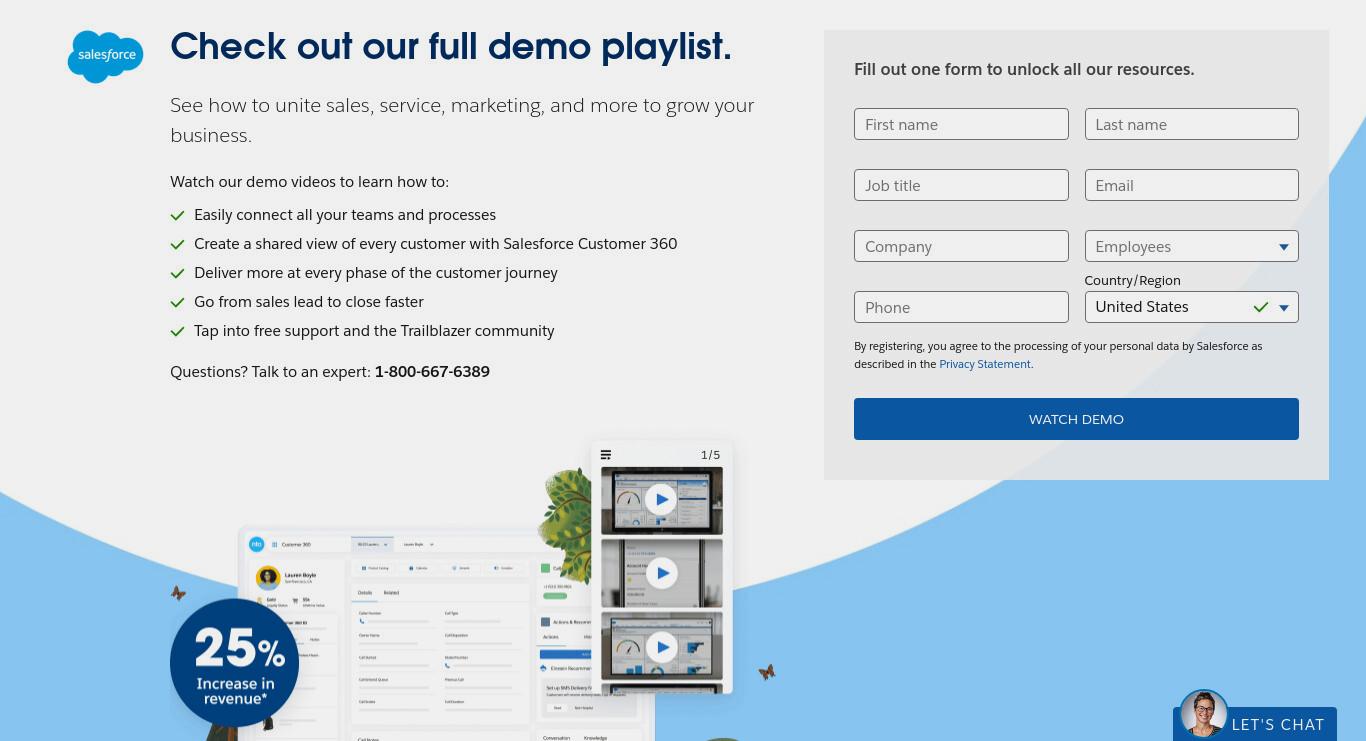
Task: Focus the Job title input
Action: tap(961, 185)
